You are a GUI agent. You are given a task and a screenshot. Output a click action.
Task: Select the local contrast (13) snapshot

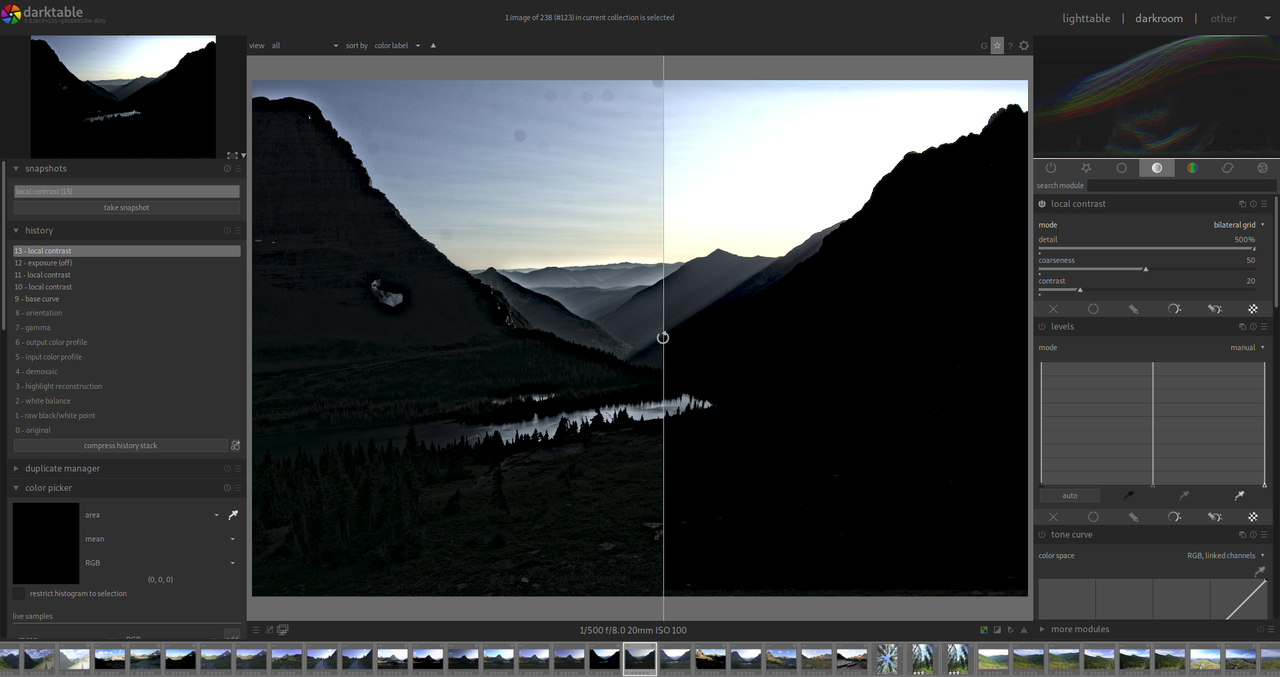[127, 191]
